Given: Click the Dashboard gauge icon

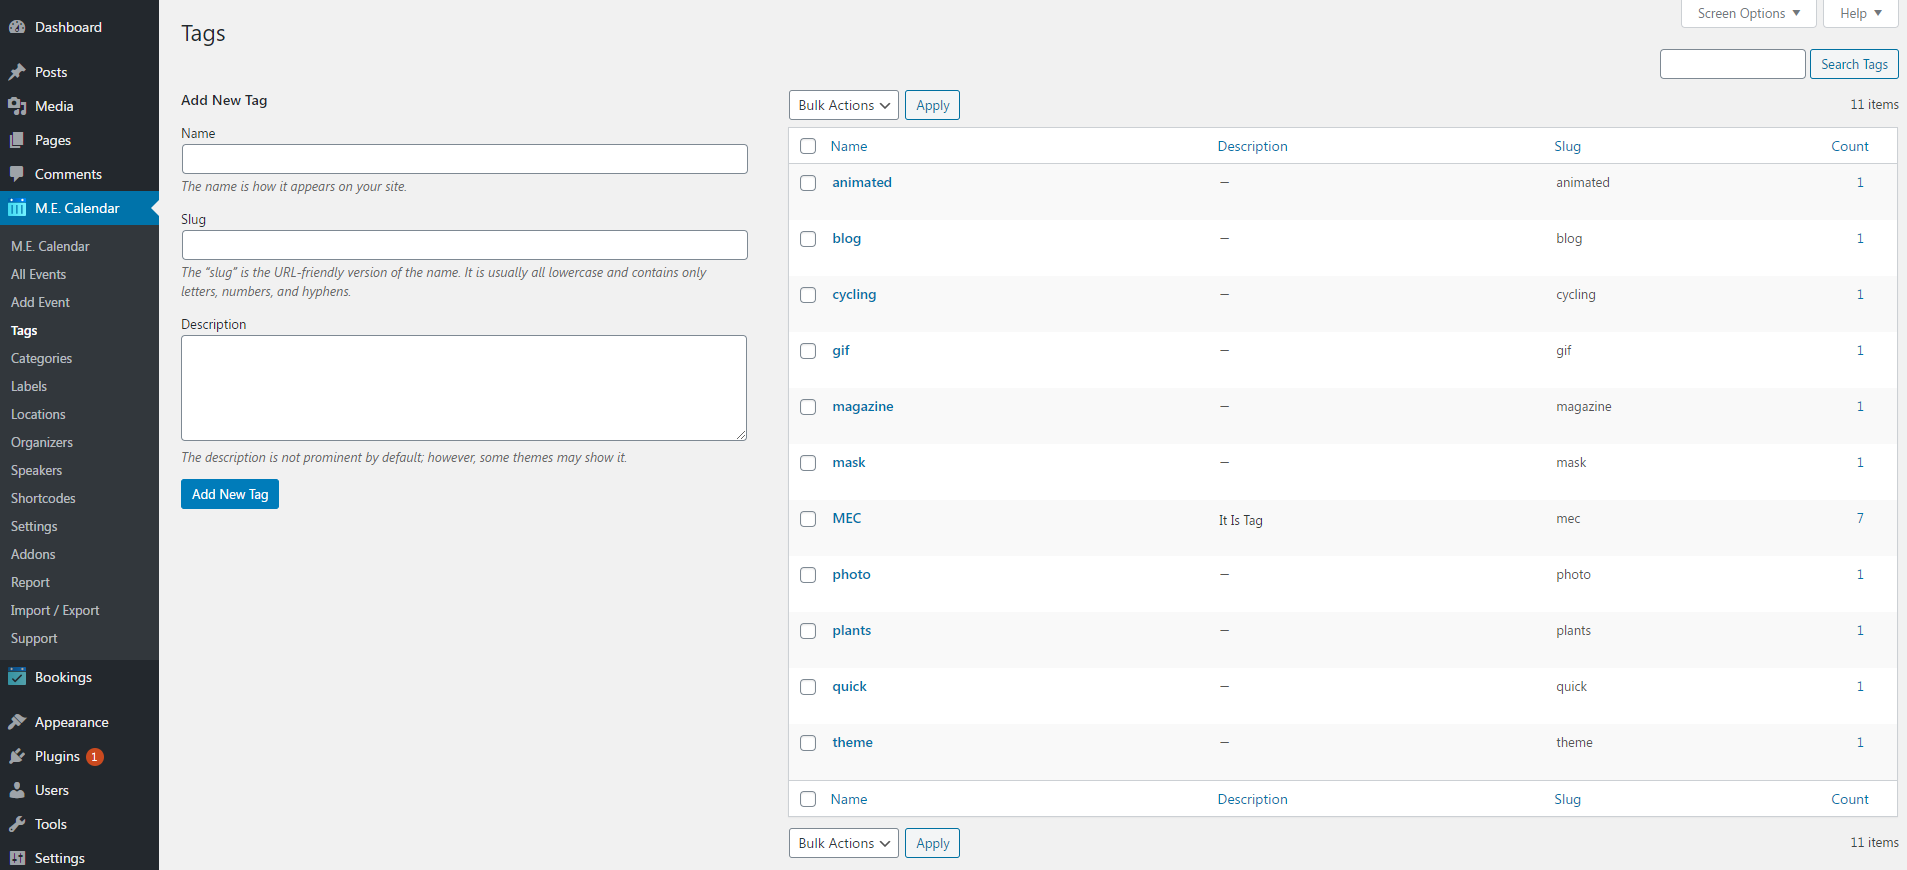Looking at the screenshot, I should [x=17, y=27].
